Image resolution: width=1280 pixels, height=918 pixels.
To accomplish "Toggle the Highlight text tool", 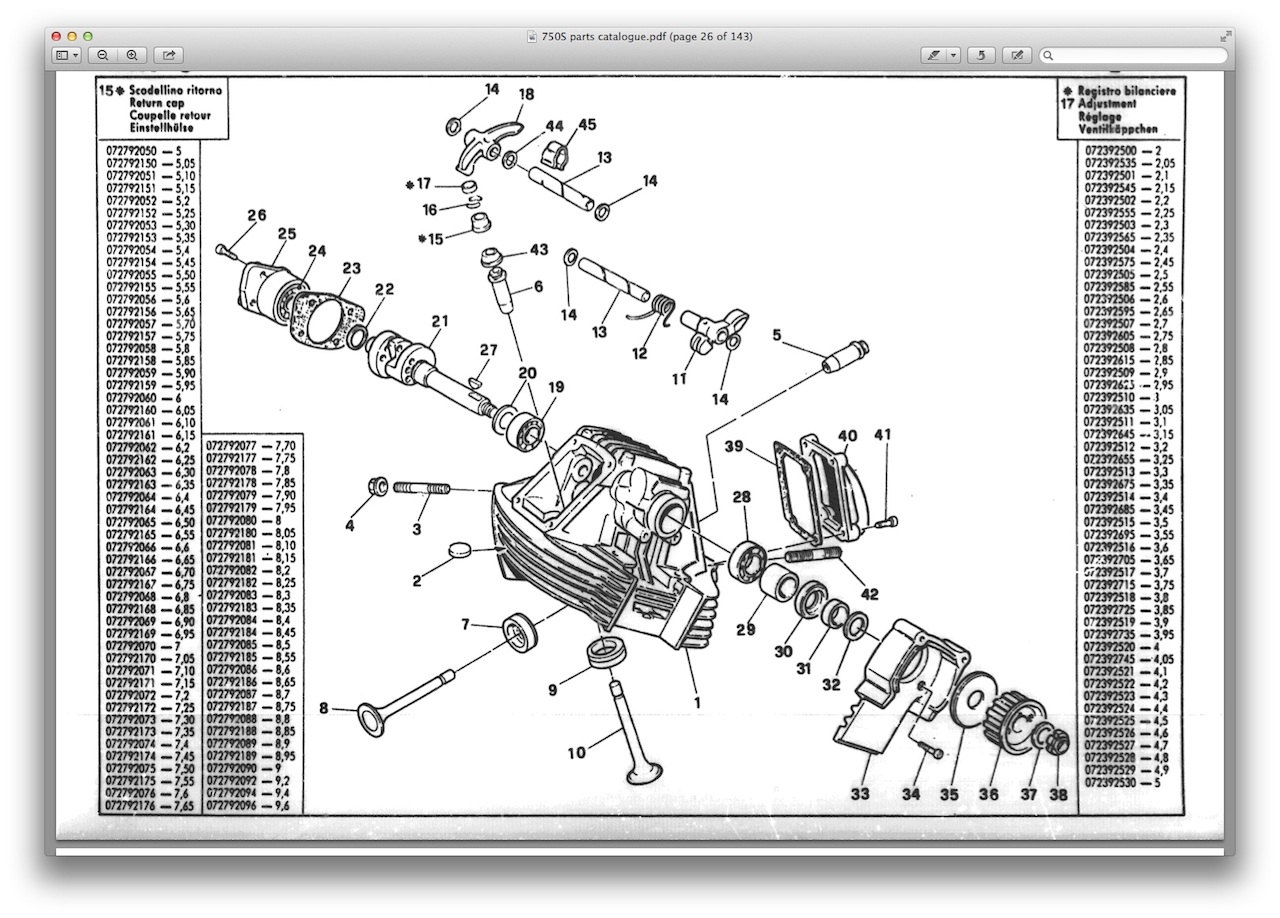I will tap(933, 56).
